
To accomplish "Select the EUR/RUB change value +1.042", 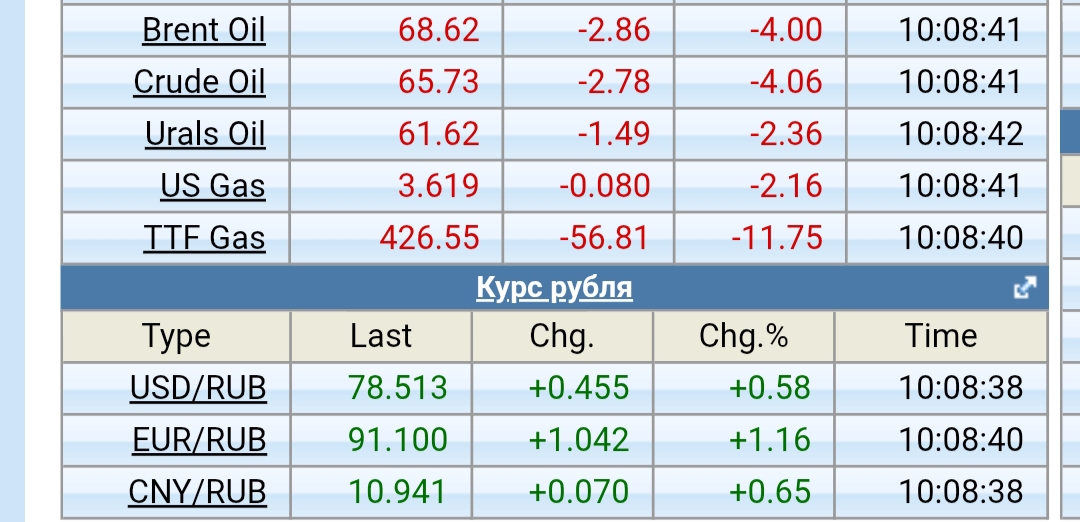I will click(579, 440).
